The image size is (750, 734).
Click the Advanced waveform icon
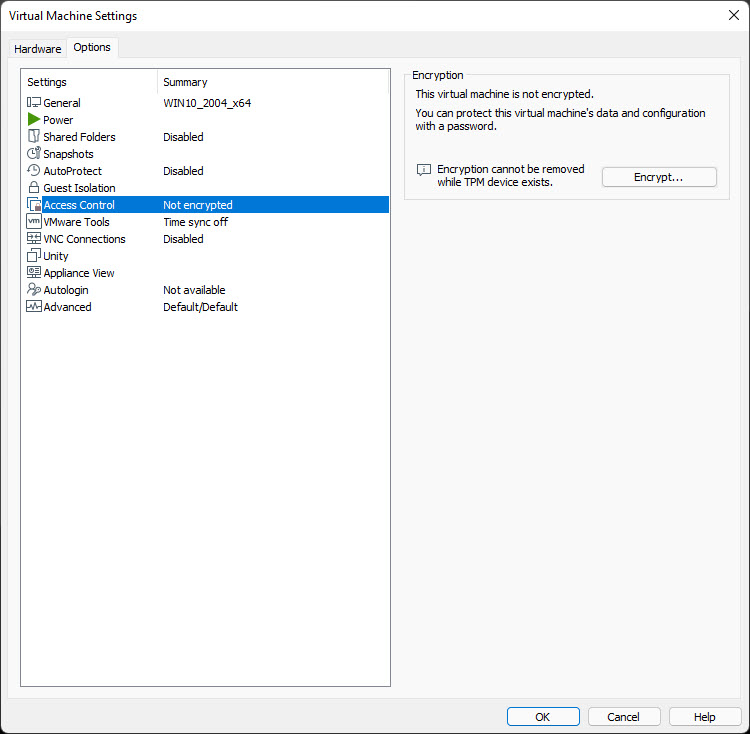point(33,307)
